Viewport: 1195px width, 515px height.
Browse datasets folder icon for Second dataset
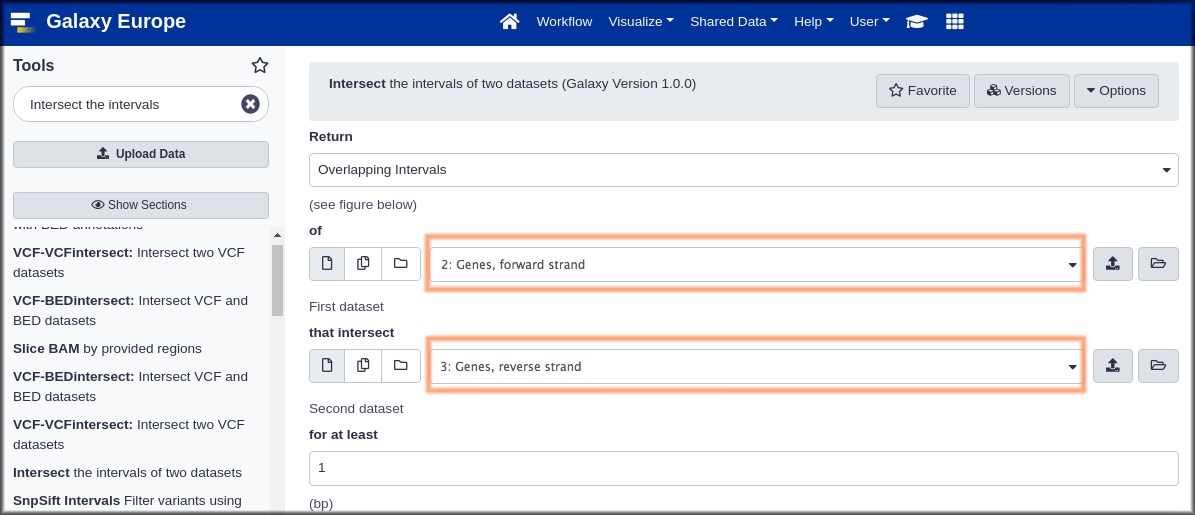(1158, 366)
